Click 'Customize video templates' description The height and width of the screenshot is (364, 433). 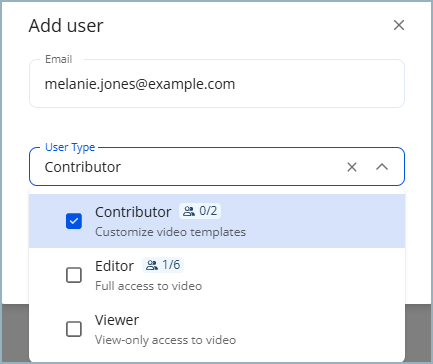170,232
